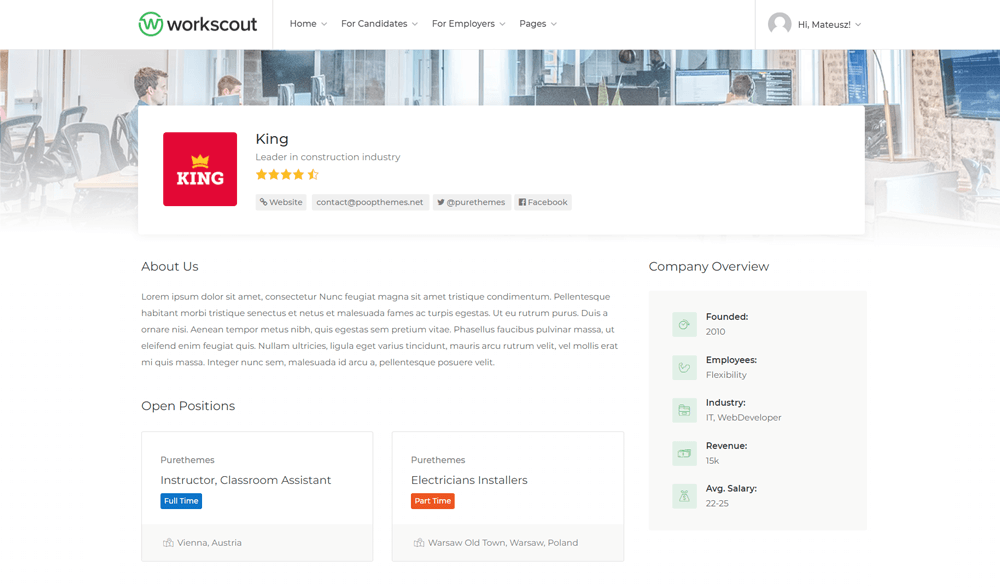Click the Revenue icon beside 15k

tap(685, 453)
